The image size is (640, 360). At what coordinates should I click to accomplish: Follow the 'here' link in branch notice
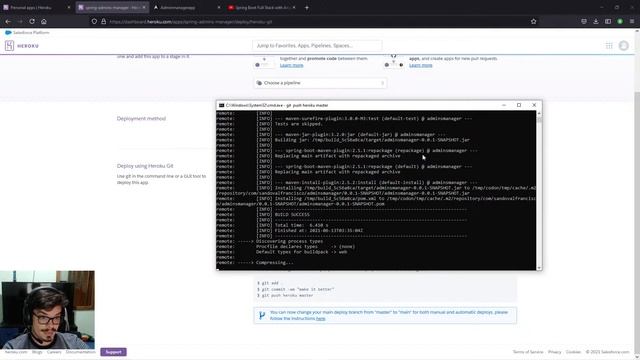(320, 318)
